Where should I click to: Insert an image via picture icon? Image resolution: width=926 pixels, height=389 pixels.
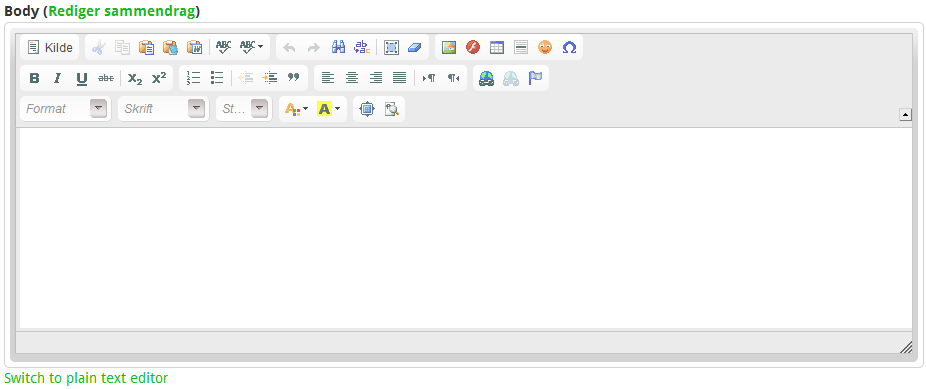pyautogui.click(x=449, y=47)
